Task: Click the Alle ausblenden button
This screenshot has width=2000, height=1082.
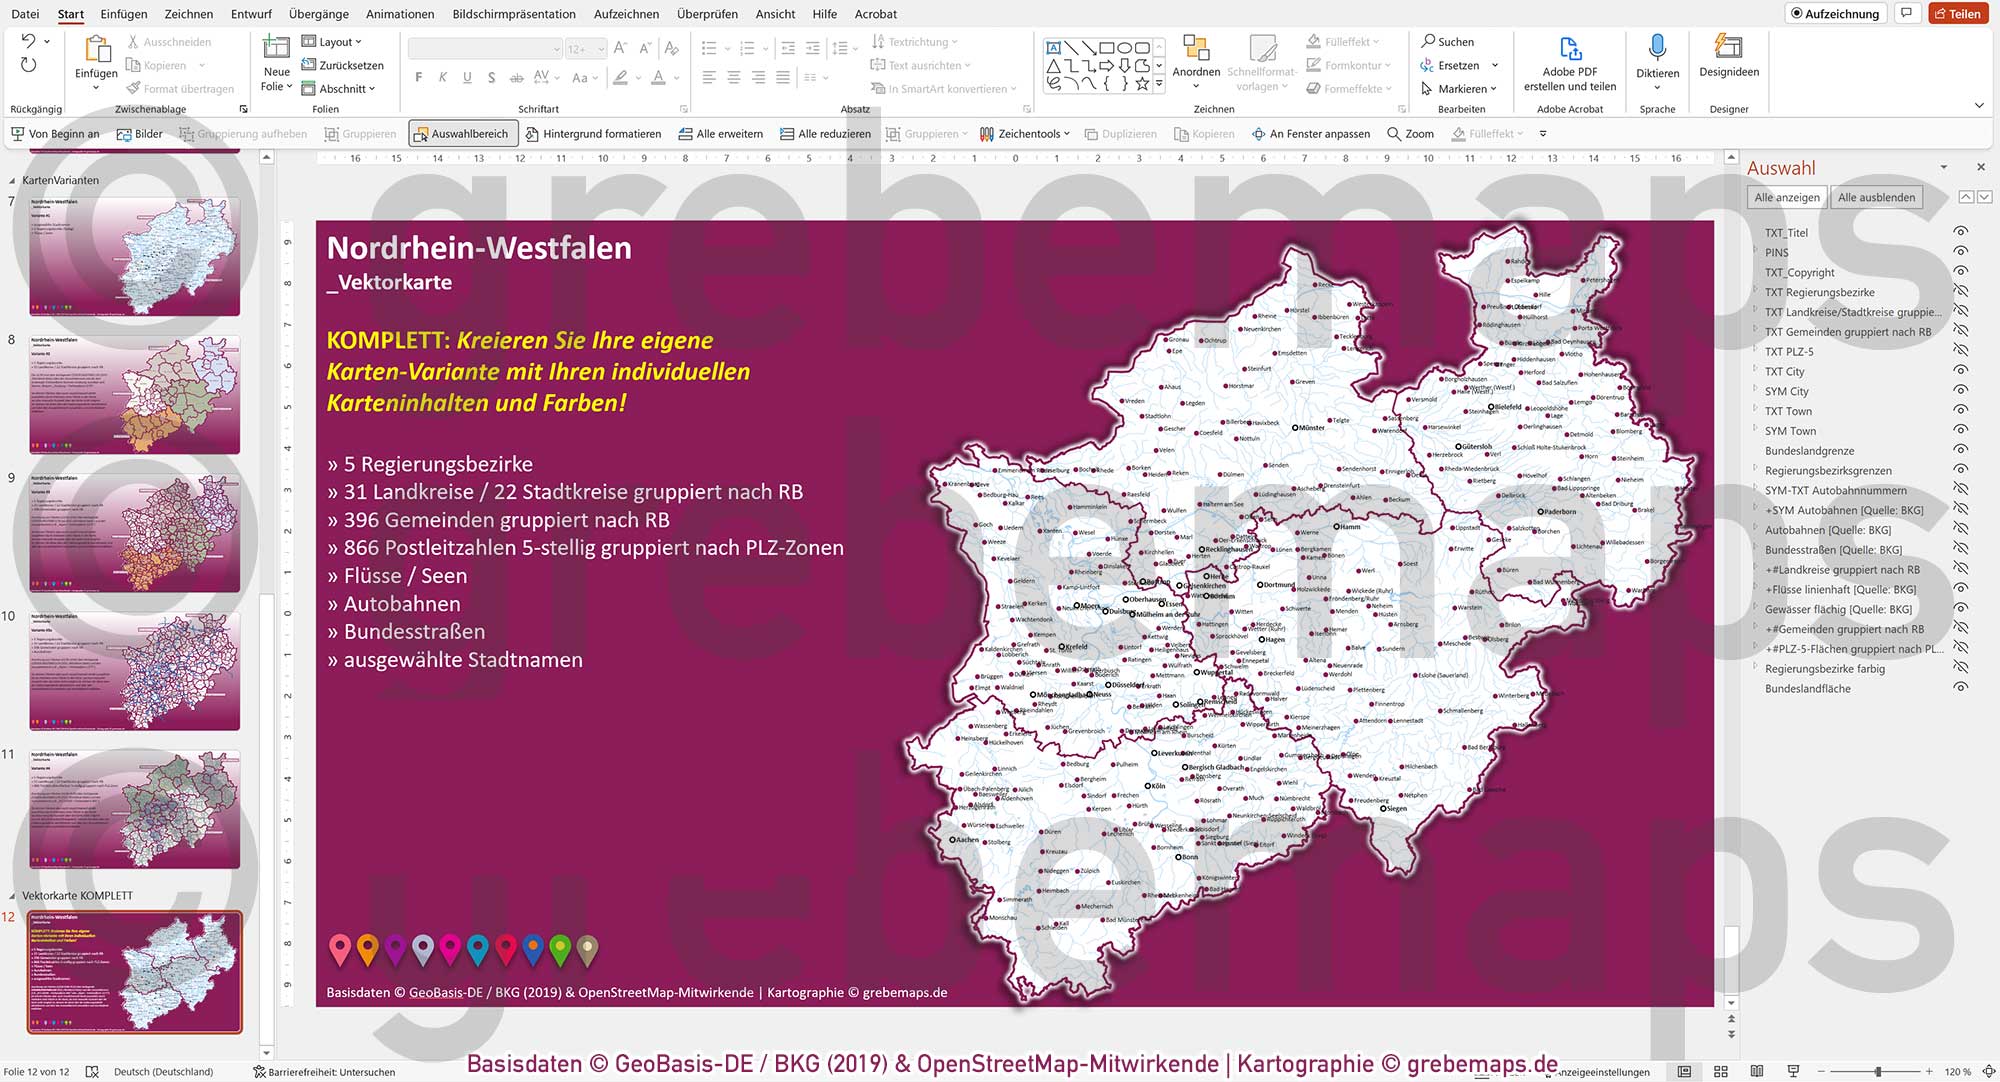Action: 1877,197
